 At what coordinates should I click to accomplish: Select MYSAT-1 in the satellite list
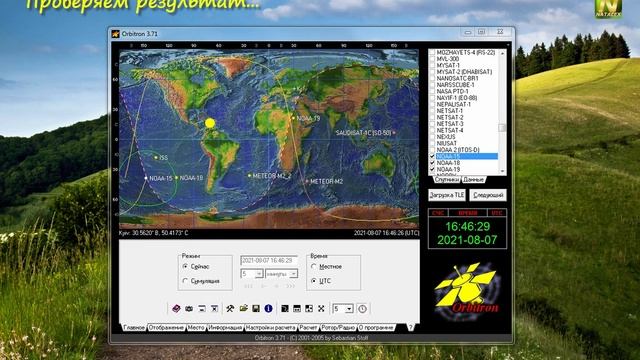pos(448,65)
